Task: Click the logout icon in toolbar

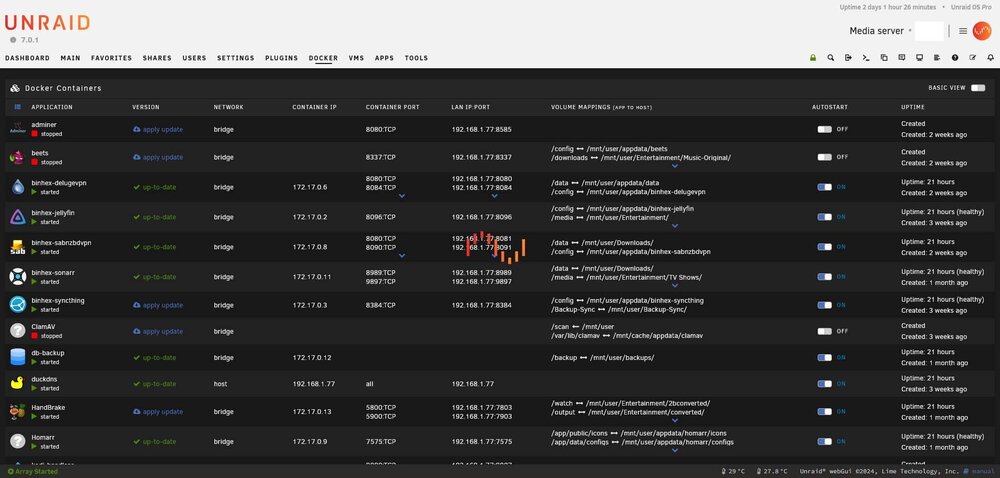Action: click(848, 57)
